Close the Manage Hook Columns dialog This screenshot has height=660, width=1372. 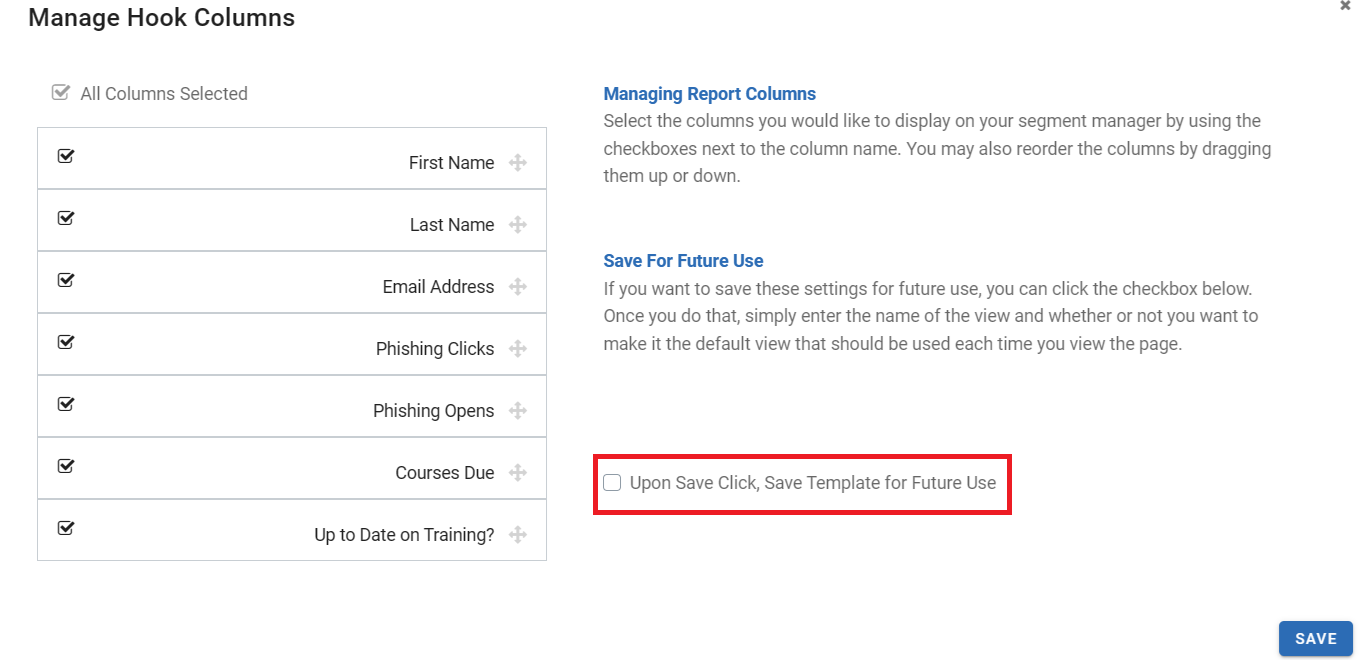click(x=1345, y=5)
